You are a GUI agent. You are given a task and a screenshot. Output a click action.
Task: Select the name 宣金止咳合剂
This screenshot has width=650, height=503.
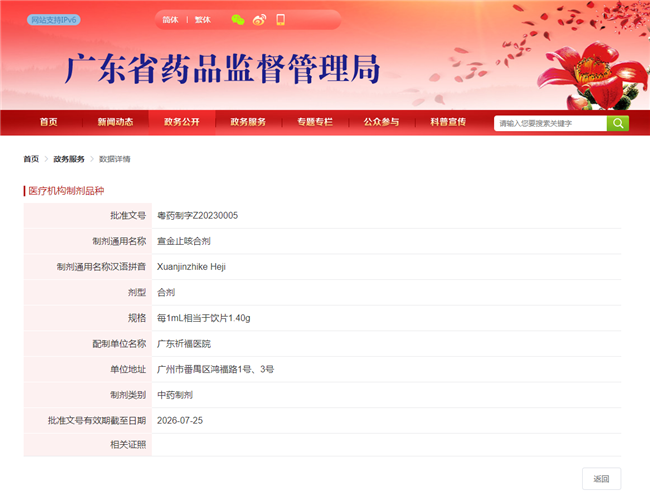[184, 241]
